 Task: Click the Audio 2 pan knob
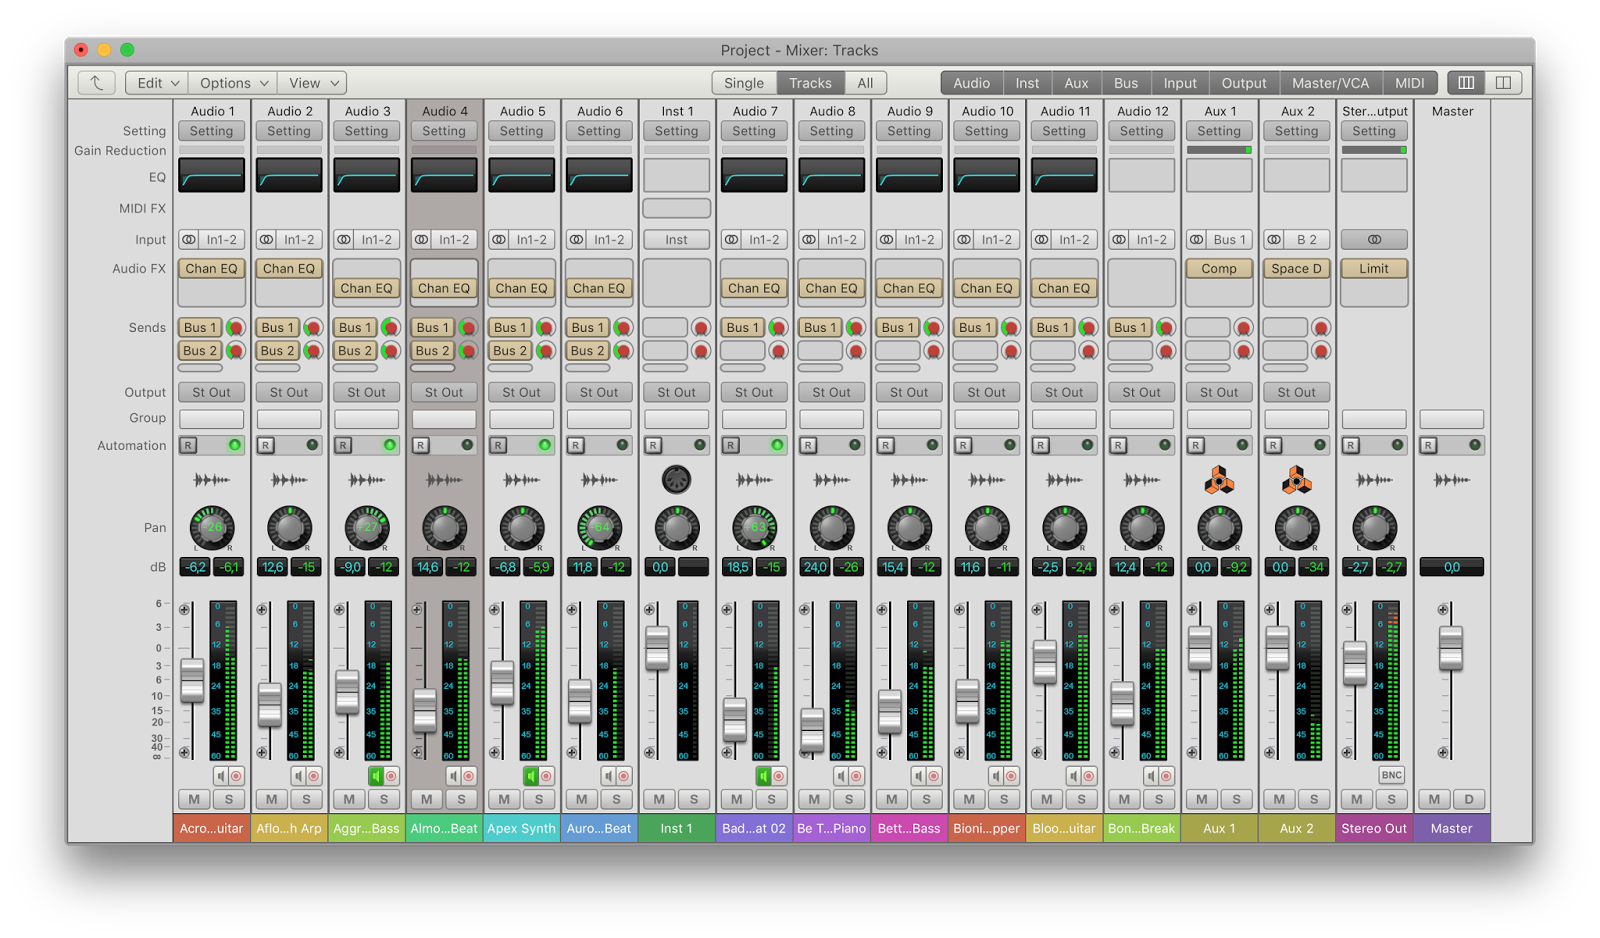tap(289, 527)
